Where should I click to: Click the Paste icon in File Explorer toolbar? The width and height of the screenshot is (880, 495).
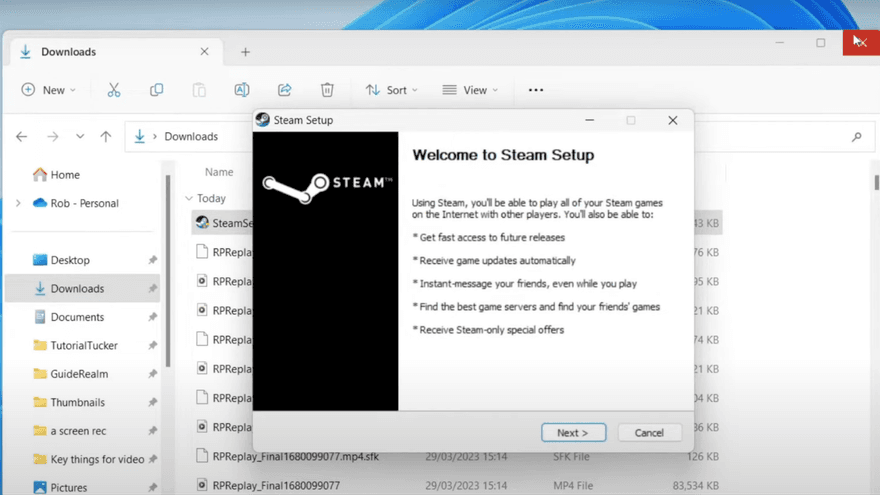click(x=199, y=90)
